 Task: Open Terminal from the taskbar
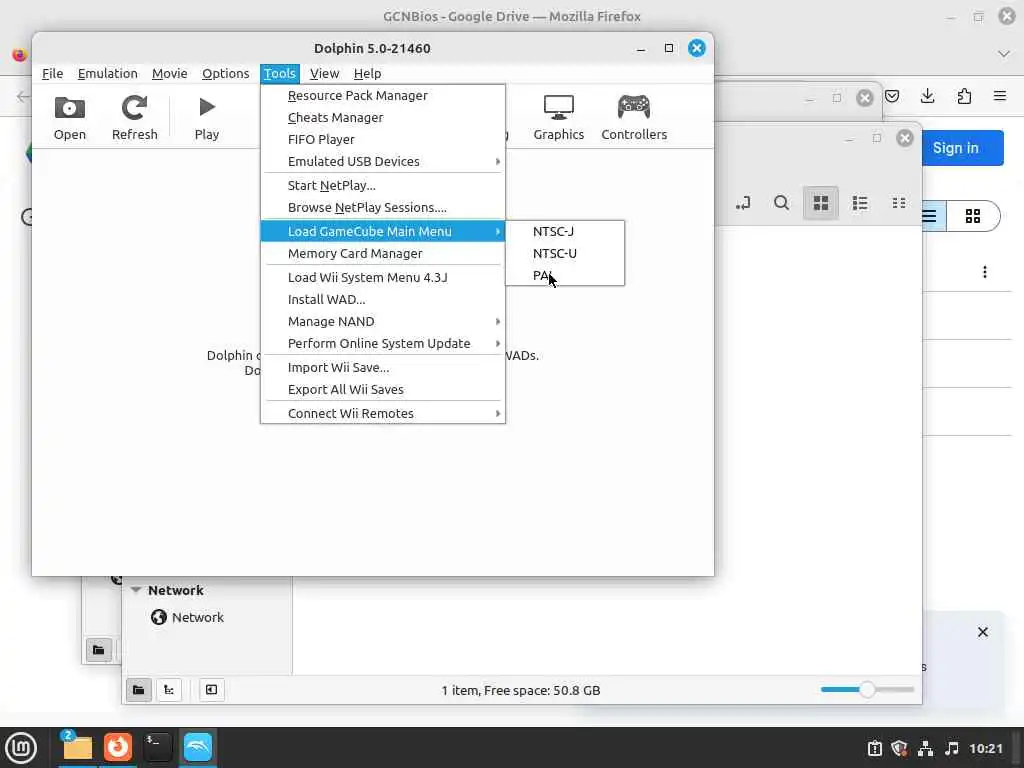click(x=157, y=748)
